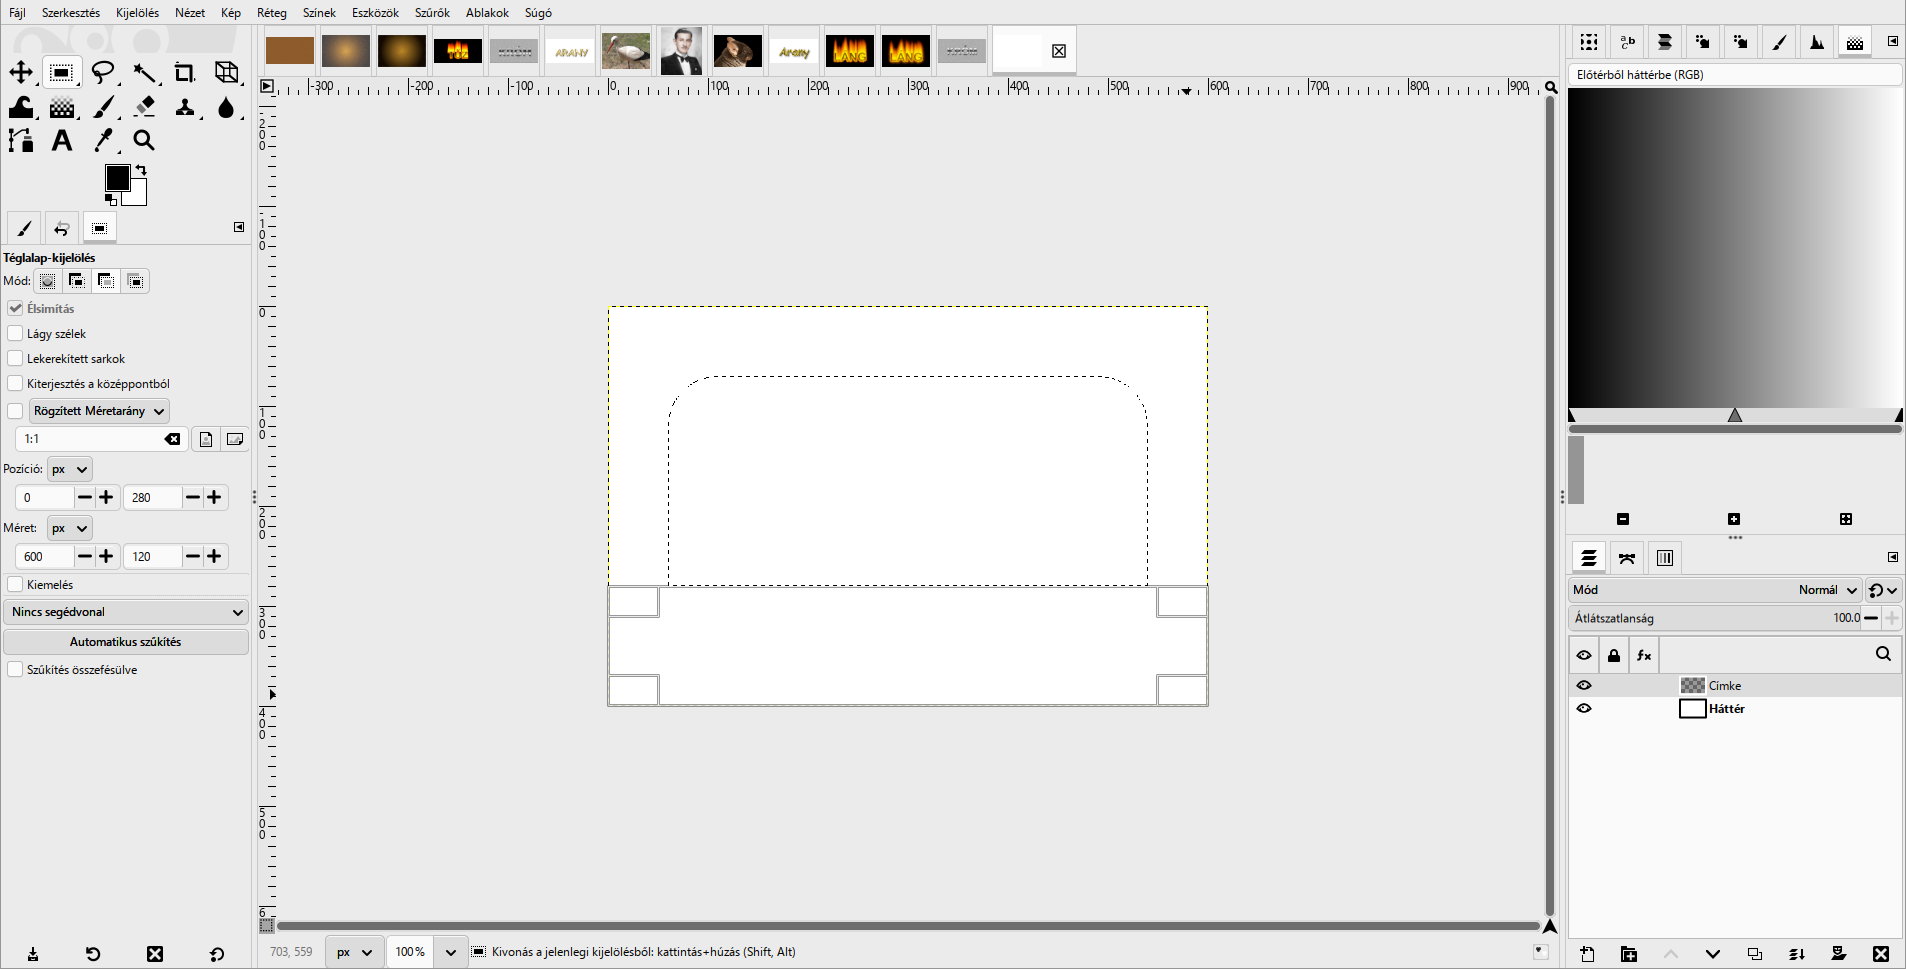
Task: Select the Free Select lasso tool
Action: (x=103, y=72)
